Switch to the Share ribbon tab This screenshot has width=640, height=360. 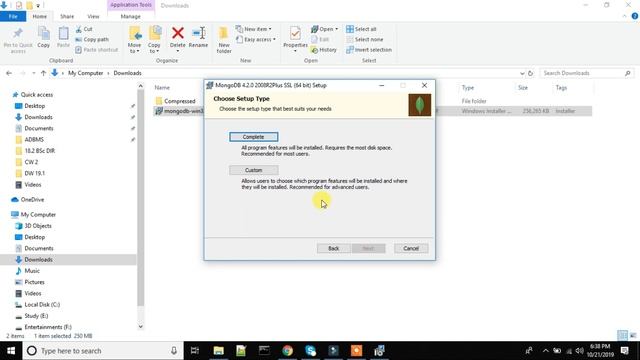[67, 16]
